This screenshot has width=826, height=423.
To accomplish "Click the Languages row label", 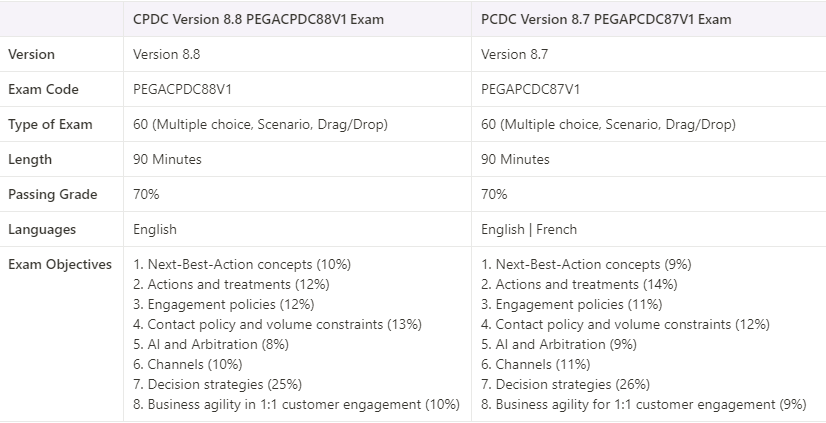I will [x=42, y=229].
